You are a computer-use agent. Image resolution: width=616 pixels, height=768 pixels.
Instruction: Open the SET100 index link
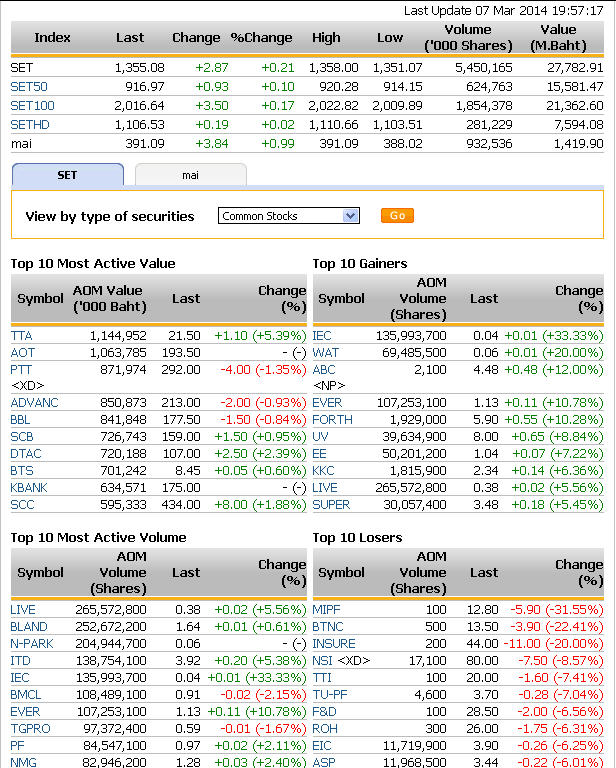32,105
